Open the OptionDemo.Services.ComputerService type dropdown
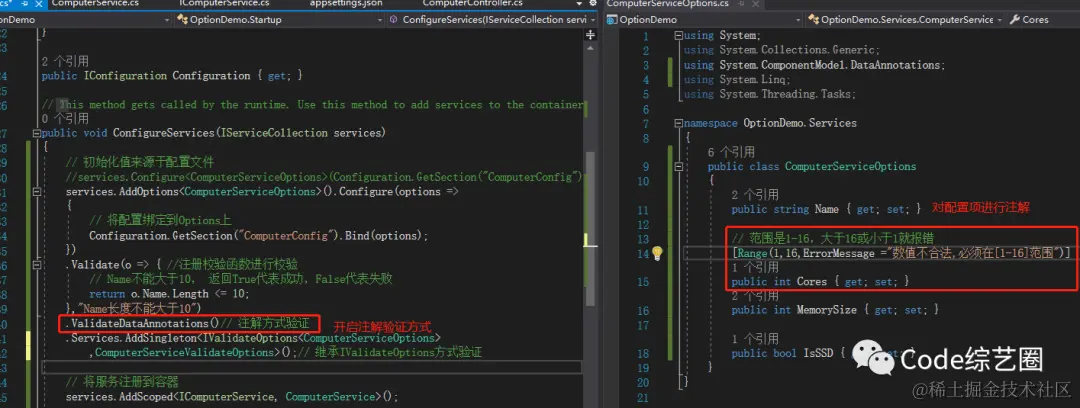 [904, 19]
